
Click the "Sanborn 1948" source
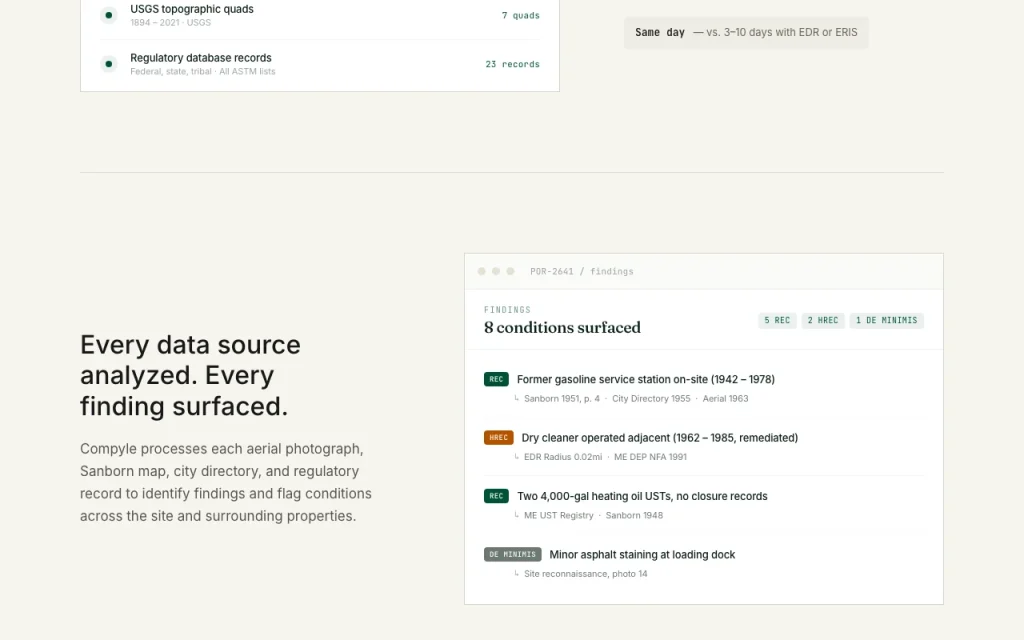click(x=634, y=516)
